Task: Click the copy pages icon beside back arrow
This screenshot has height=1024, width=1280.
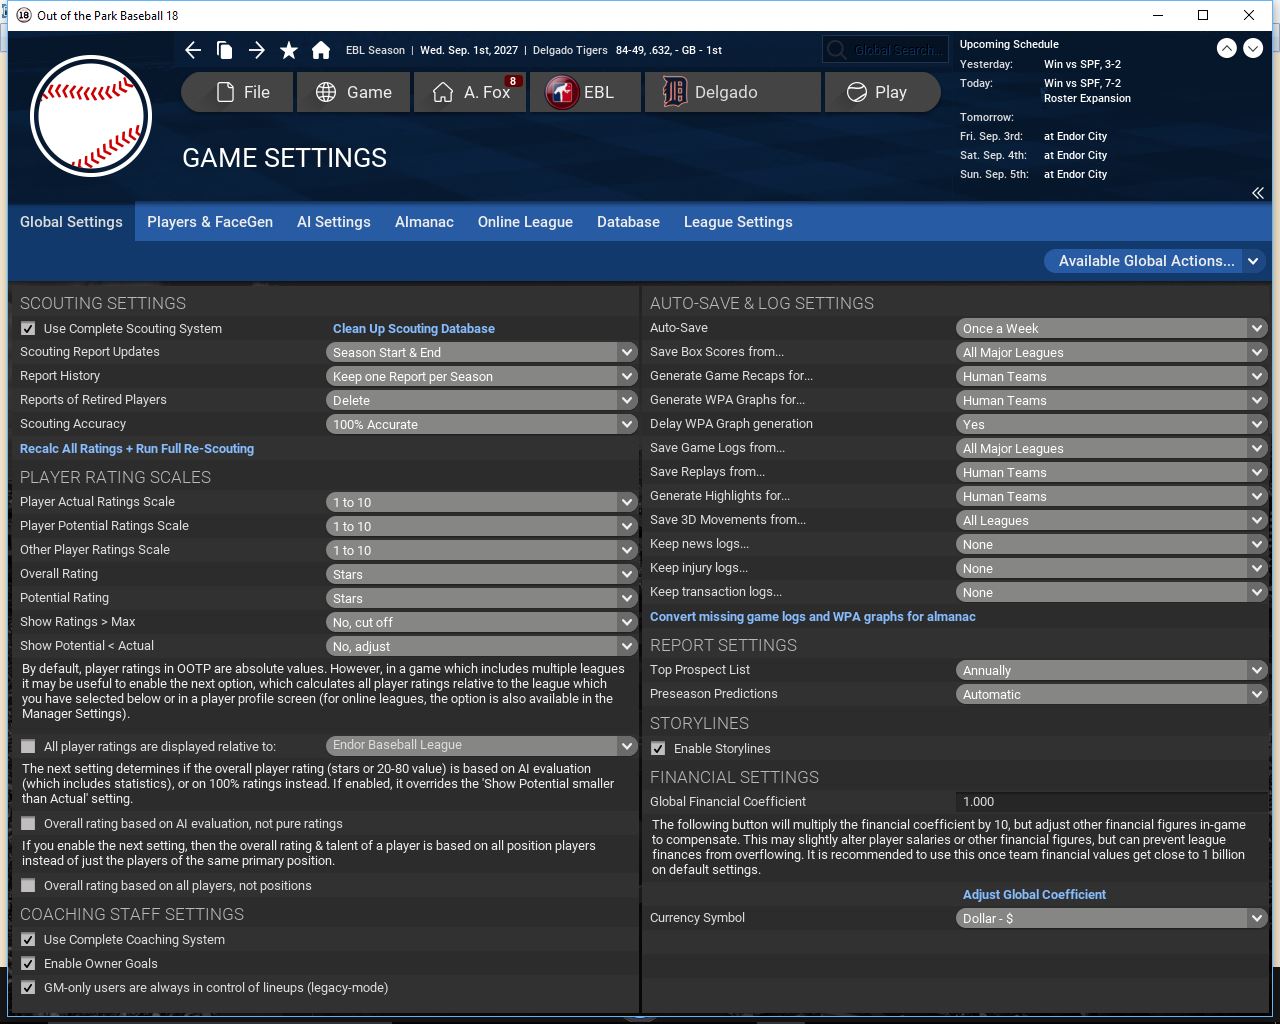Action: point(225,50)
